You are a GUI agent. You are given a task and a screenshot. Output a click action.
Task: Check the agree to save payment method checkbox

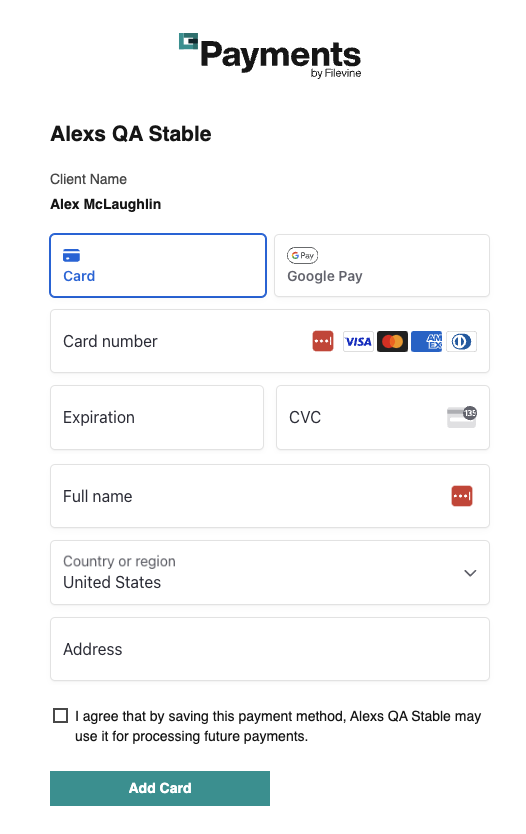[x=61, y=716]
